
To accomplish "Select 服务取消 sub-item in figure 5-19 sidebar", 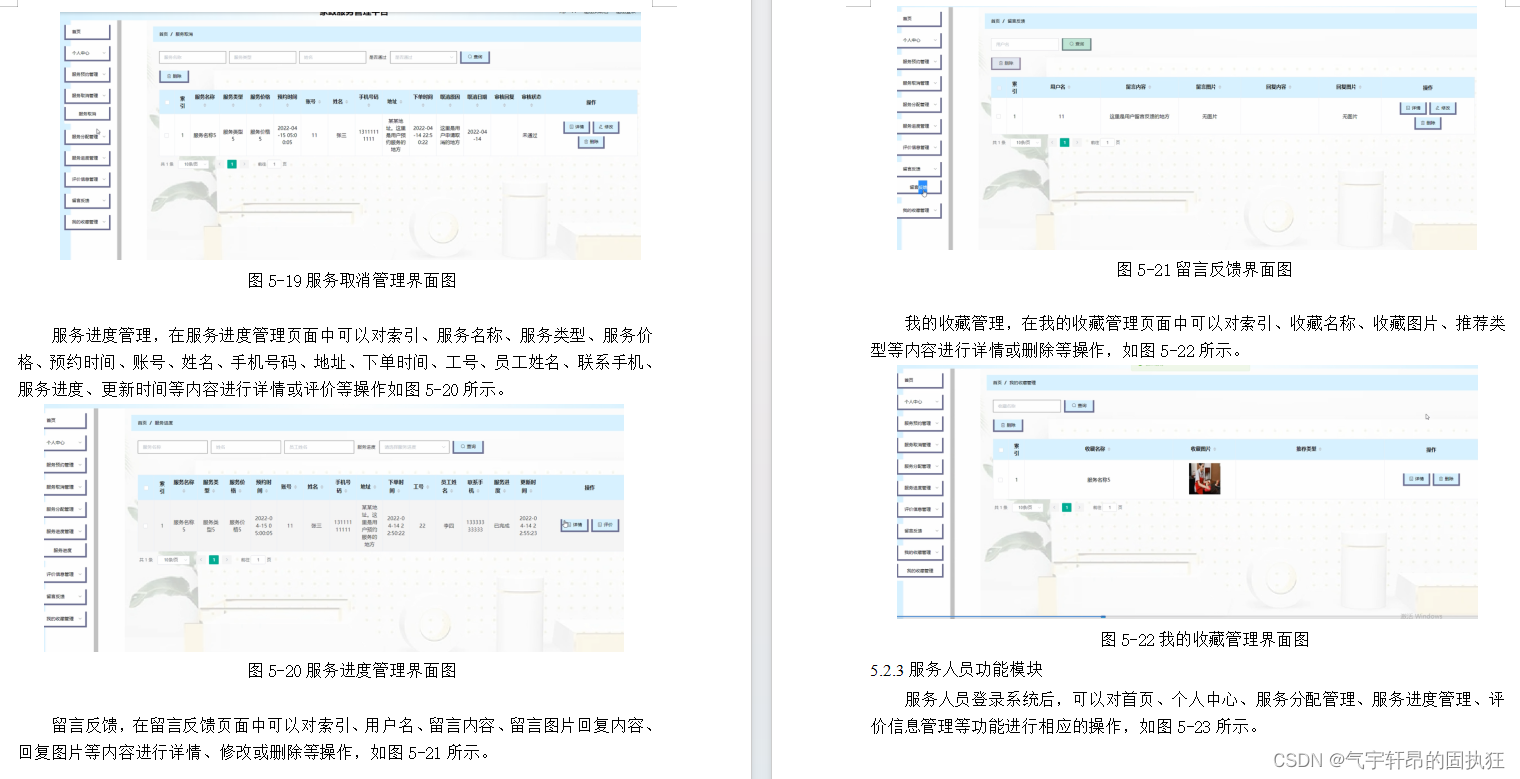I will pyautogui.click(x=86, y=115).
